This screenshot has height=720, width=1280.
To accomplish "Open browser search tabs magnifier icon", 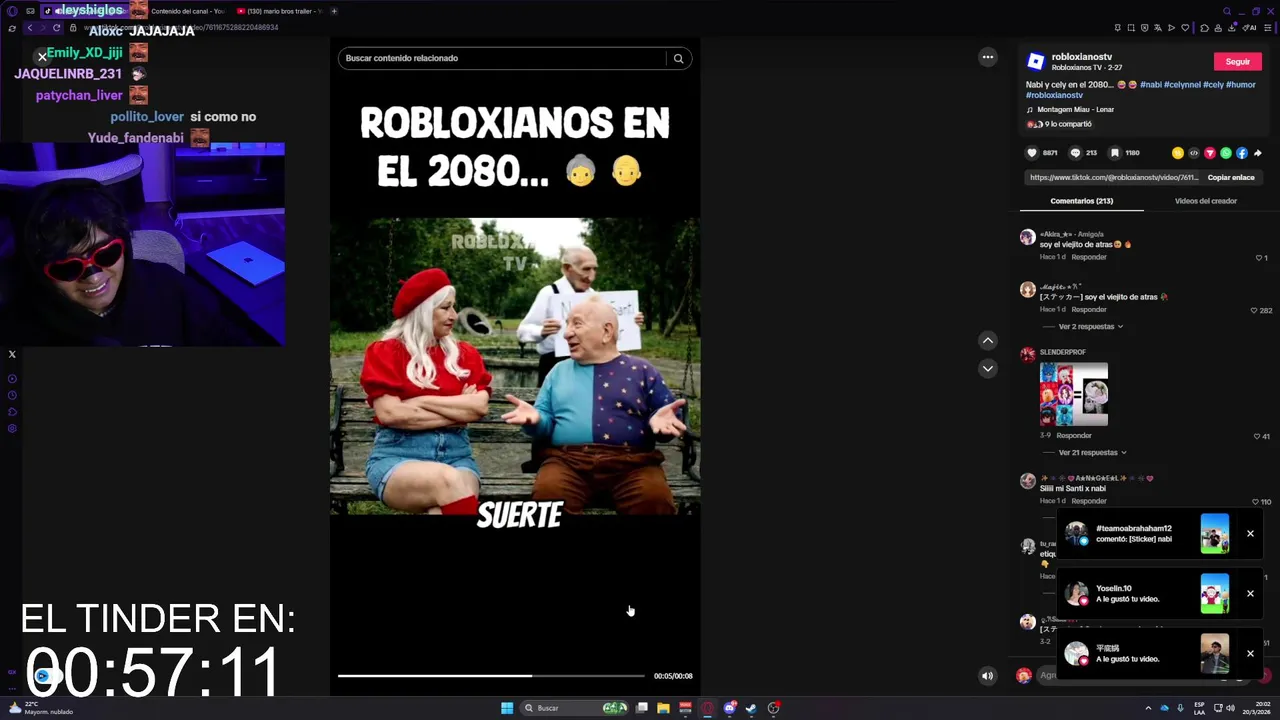I will pos(1227,11).
